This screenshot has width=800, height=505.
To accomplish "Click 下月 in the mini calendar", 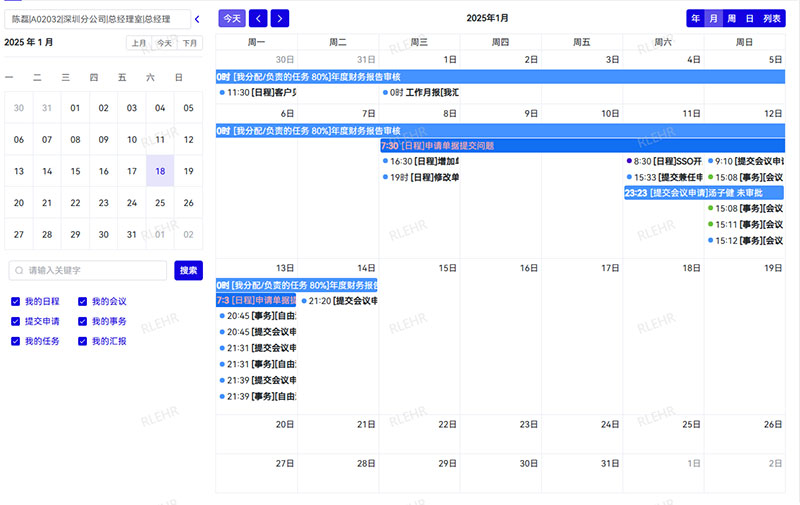I will (x=190, y=43).
